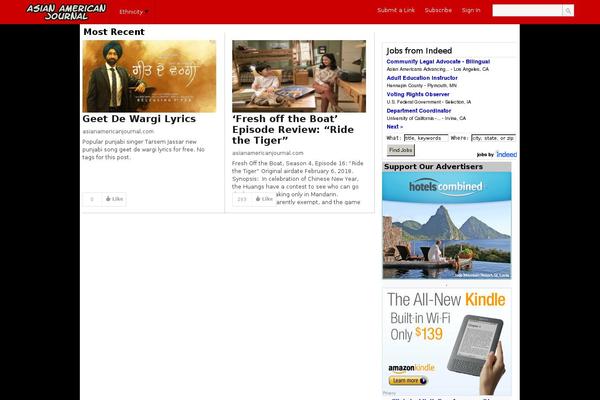Screen dimensions: 600x400
Task: Open Submit a Link
Action: pyautogui.click(x=396, y=10)
